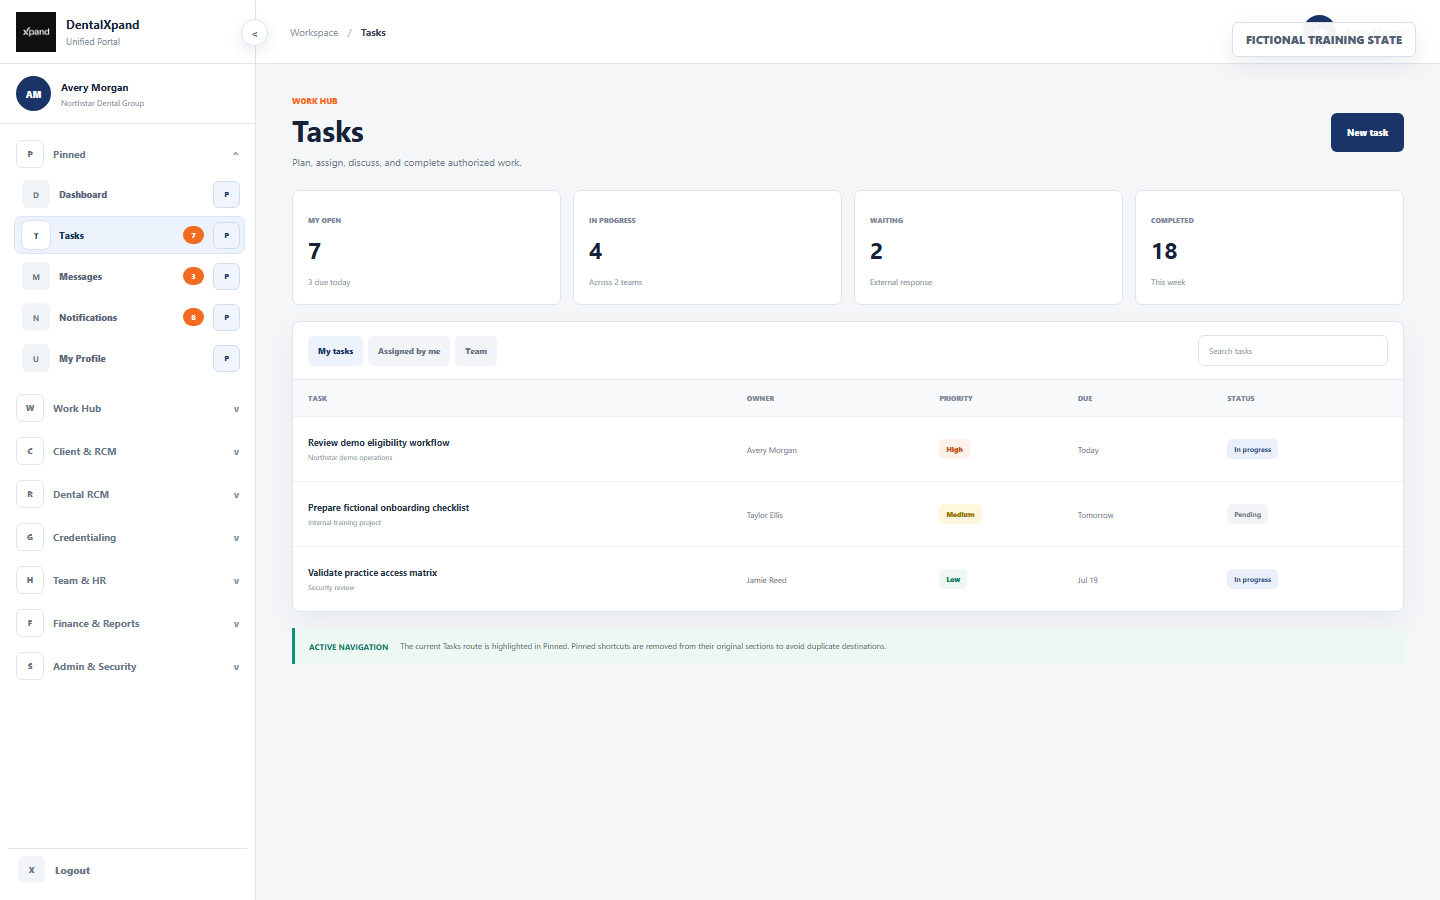Click the Avery Morgan profile name
Viewport: 1440px width, 900px height.
tap(94, 87)
